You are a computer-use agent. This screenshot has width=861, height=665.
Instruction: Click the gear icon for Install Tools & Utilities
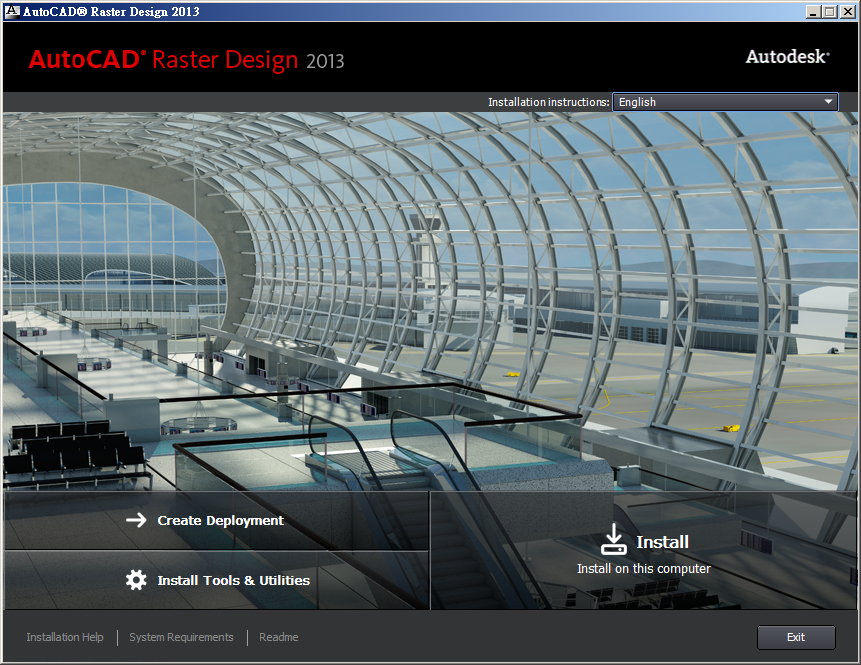tap(136, 580)
